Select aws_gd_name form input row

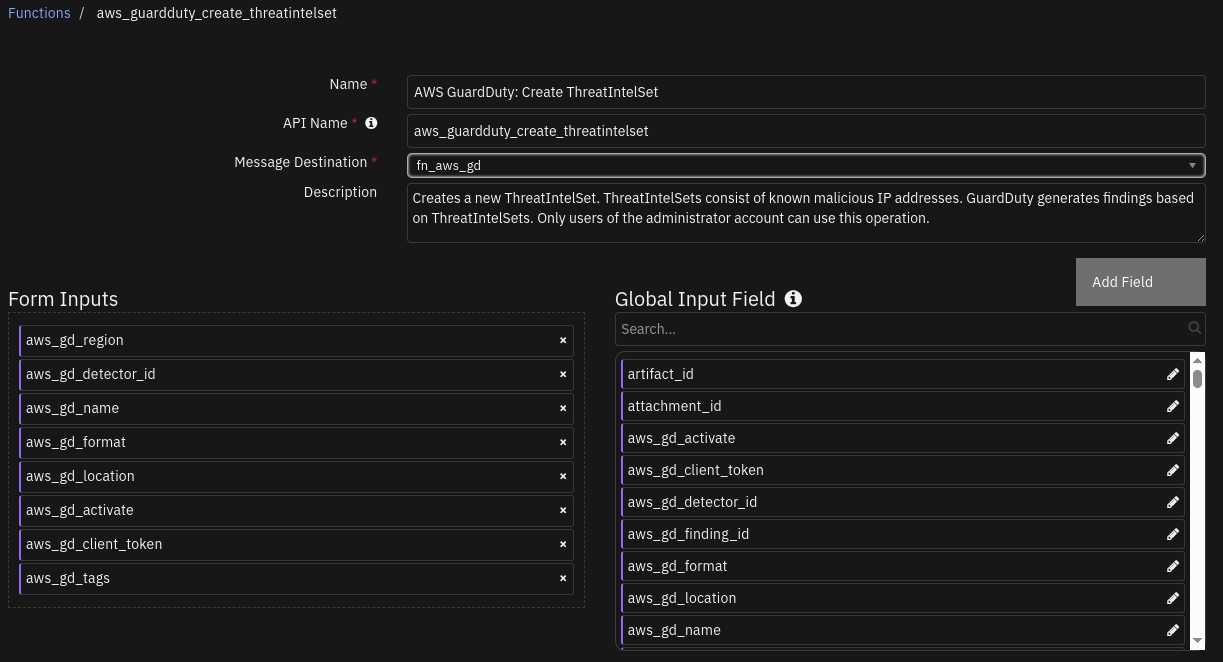click(296, 408)
